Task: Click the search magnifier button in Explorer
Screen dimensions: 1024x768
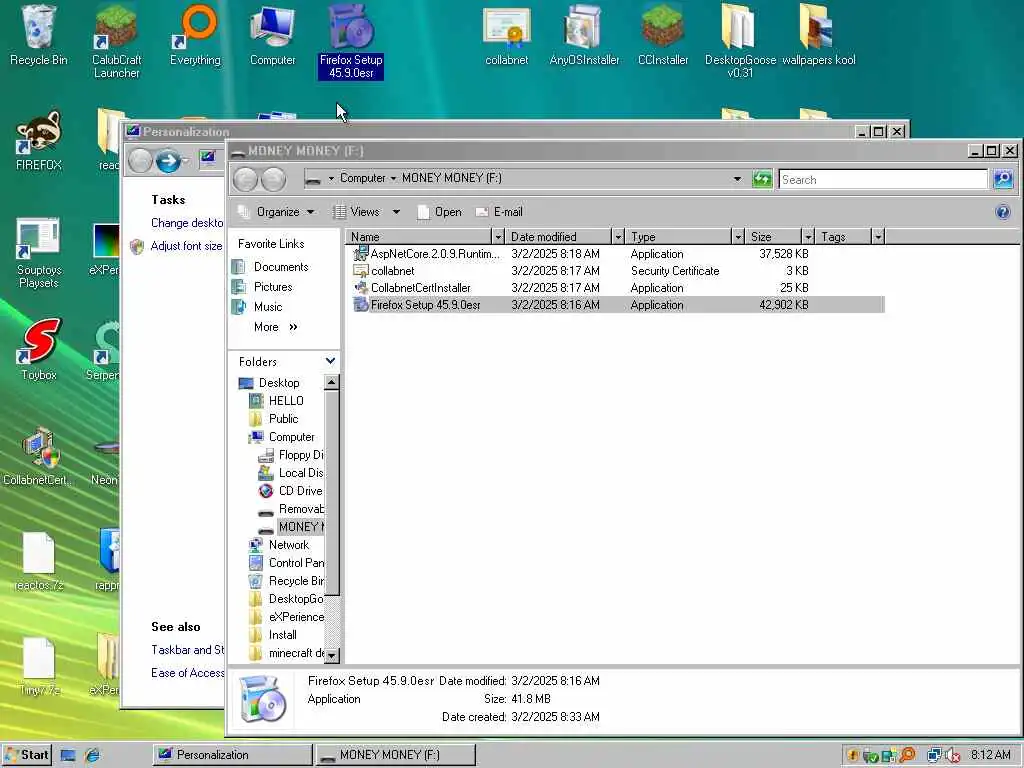Action: pyautogui.click(x=1003, y=179)
